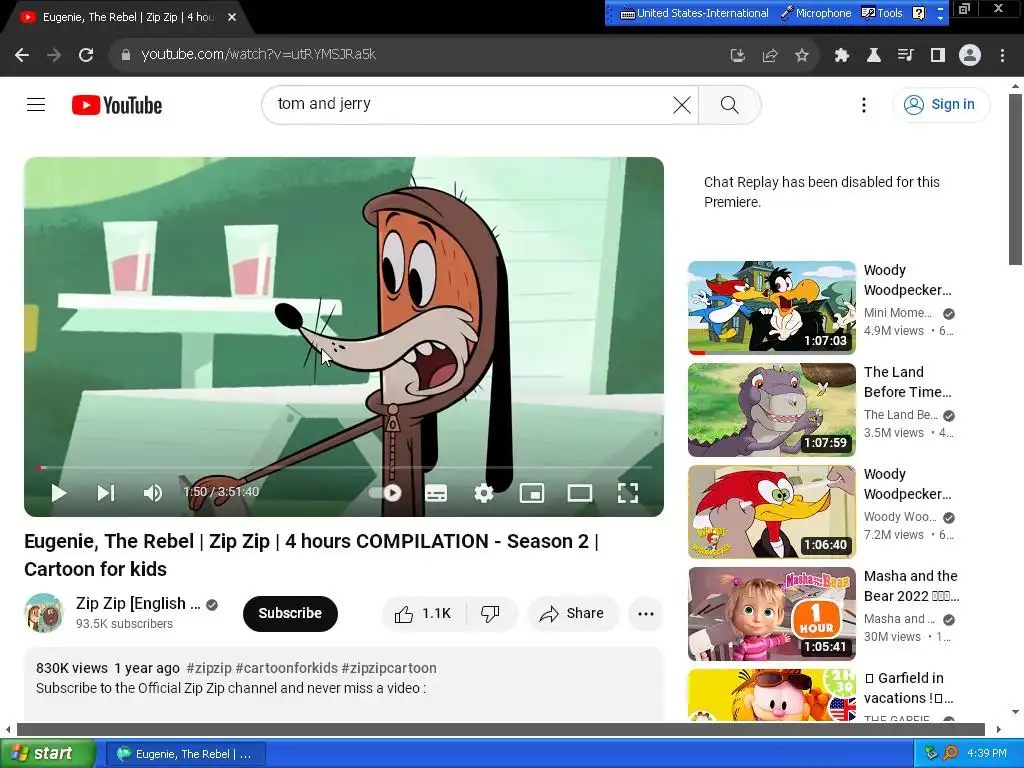Open more actions ellipsis under video

[646, 613]
